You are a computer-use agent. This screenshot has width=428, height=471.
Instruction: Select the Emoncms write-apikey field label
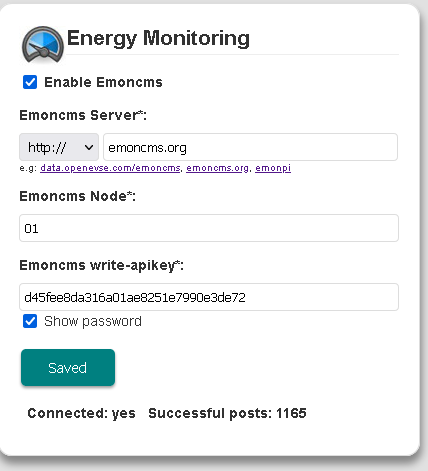click(x=101, y=266)
